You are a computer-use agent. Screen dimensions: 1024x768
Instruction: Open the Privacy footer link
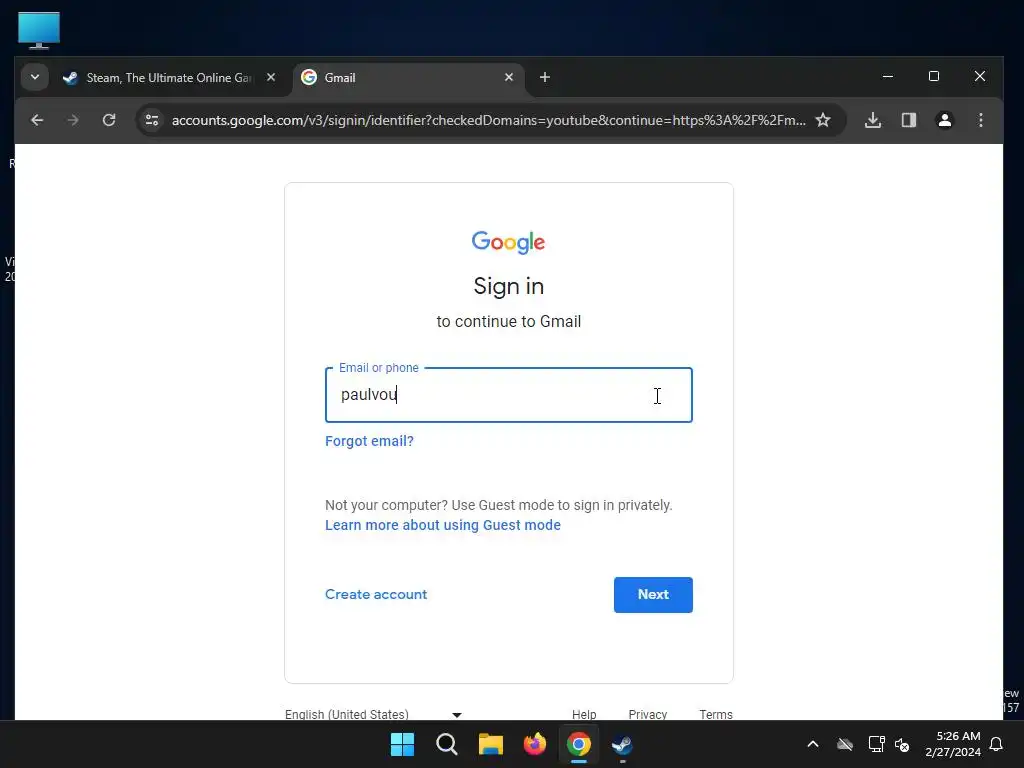click(647, 714)
